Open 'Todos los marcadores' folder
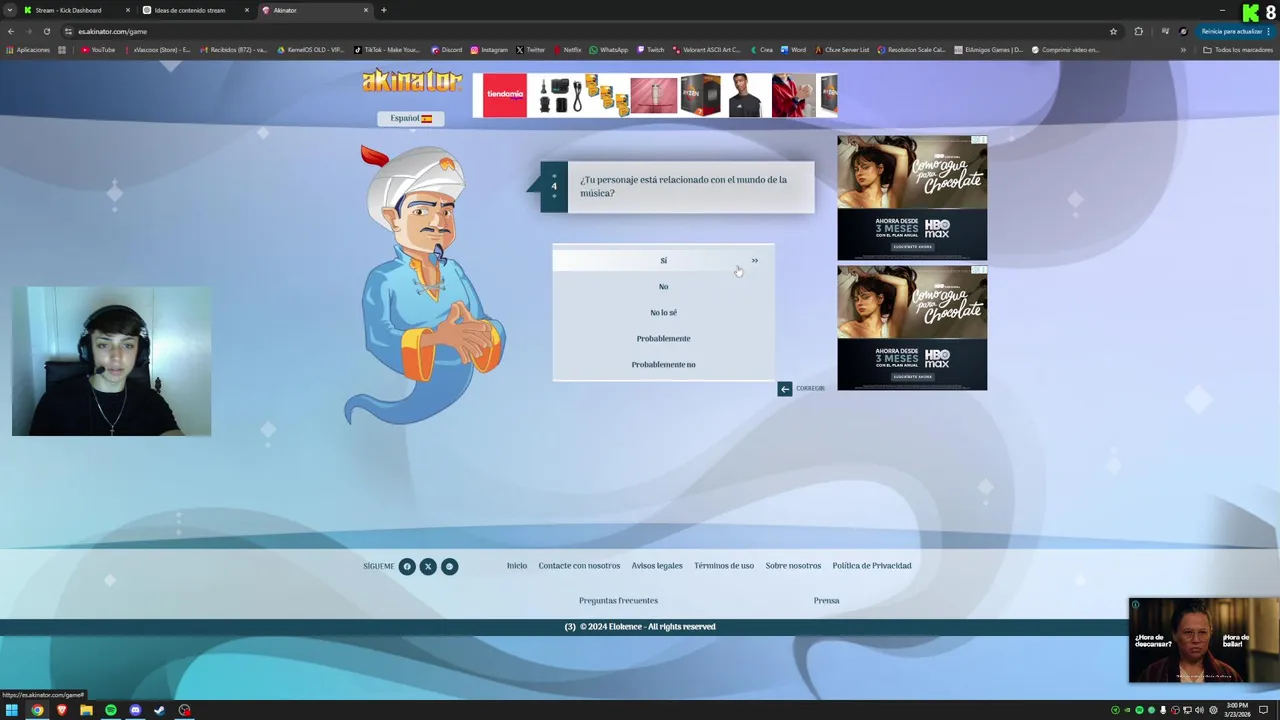Image resolution: width=1280 pixels, height=720 pixels. (x=1238, y=50)
